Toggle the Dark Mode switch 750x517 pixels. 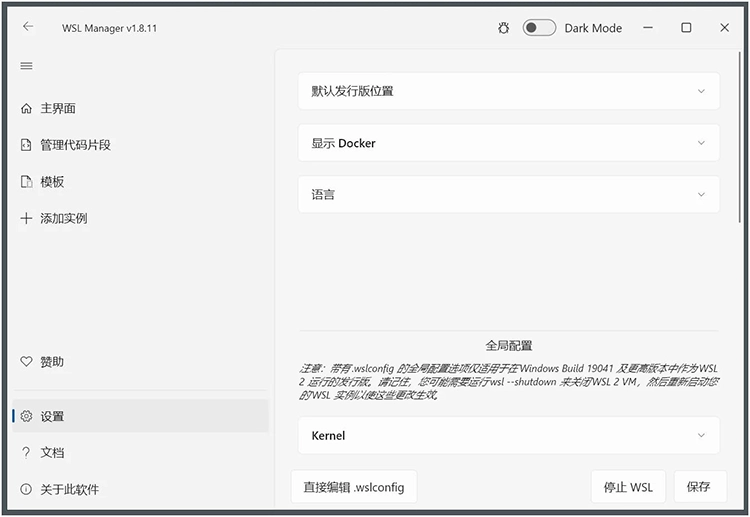539,28
